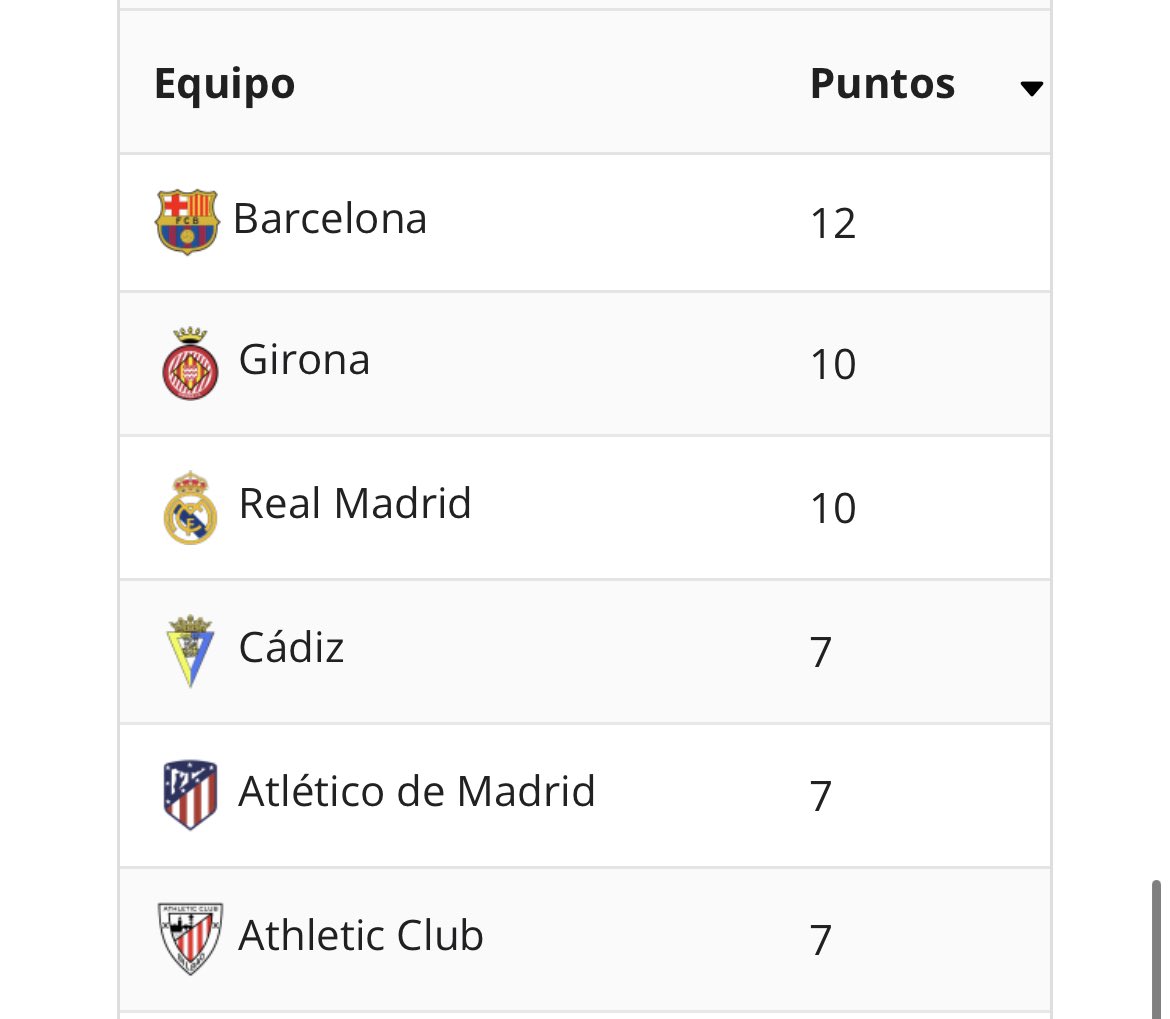
Task: Select the Cádiz team name
Action: tap(291, 648)
